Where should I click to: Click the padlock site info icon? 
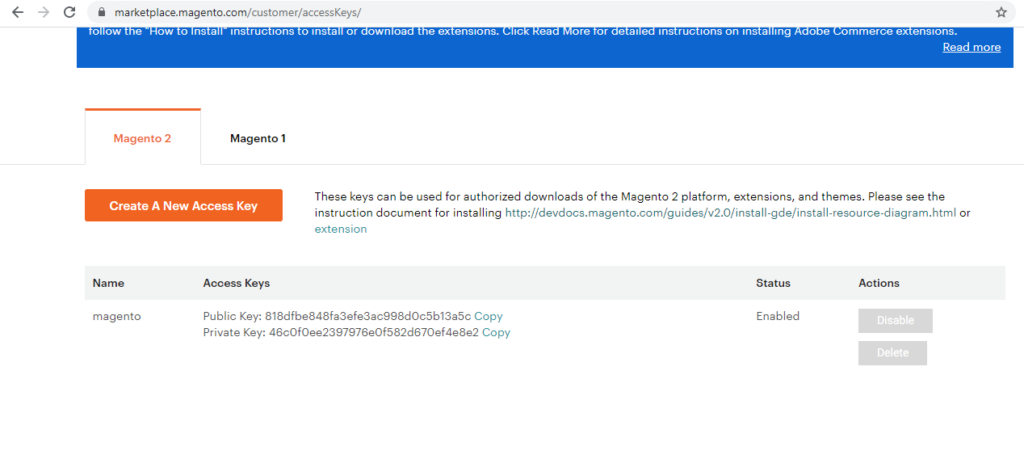click(101, 12)
